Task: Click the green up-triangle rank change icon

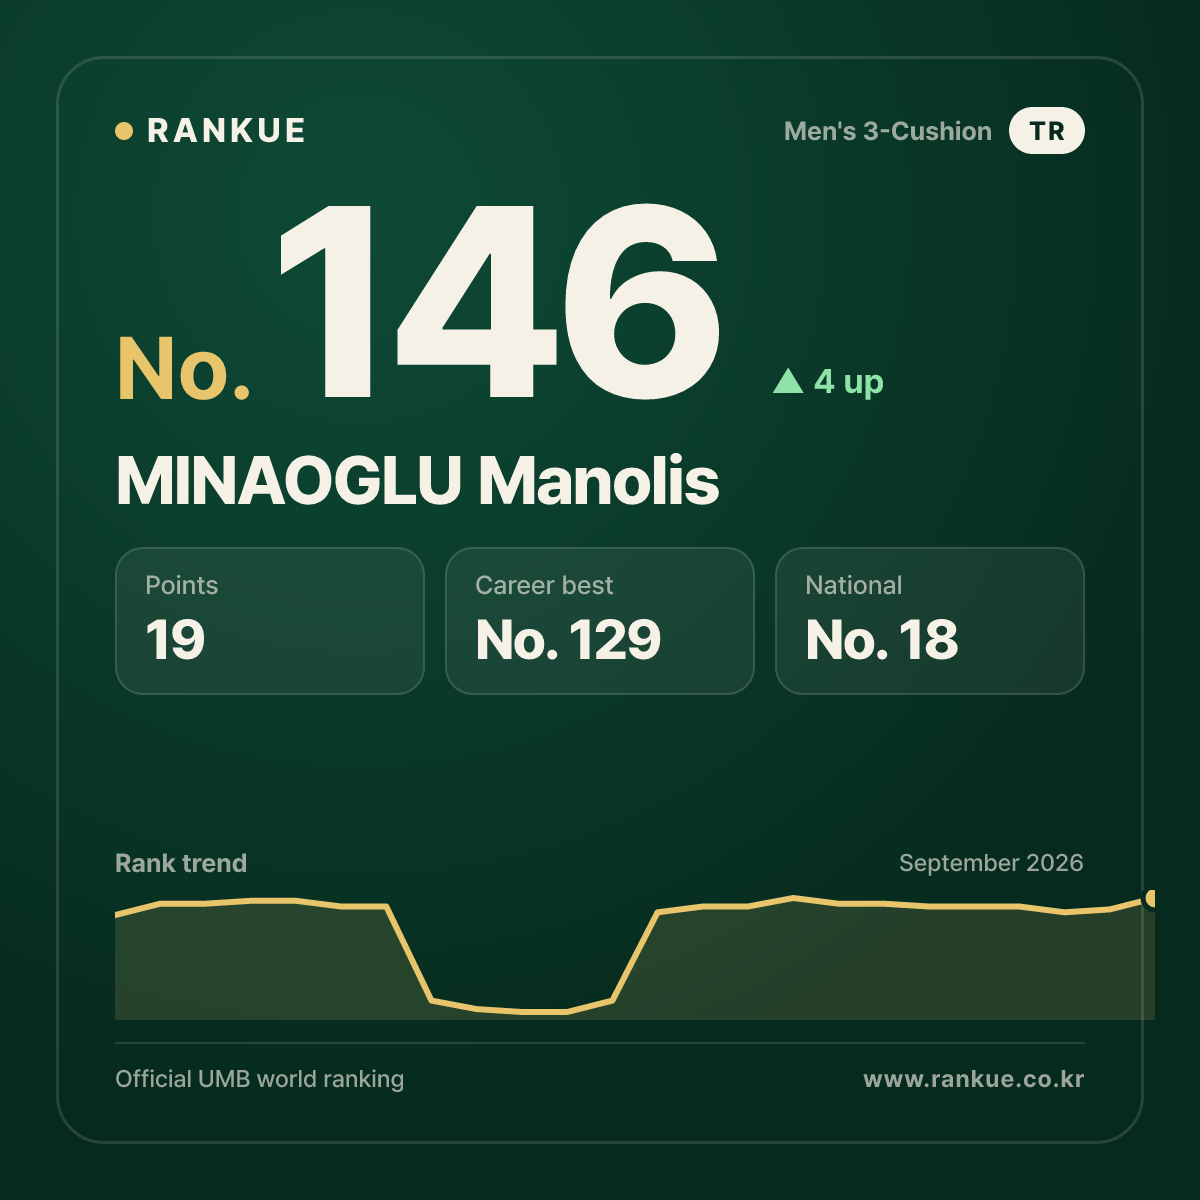Action: 788,381
